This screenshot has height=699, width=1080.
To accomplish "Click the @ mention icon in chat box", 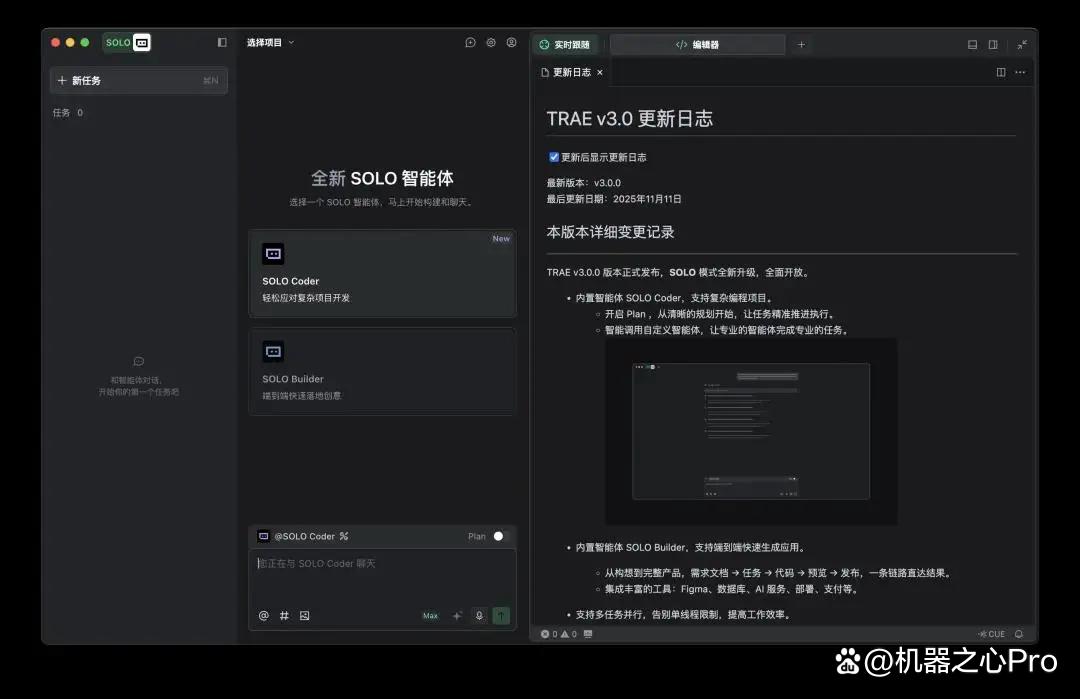I will click(264, 616).
